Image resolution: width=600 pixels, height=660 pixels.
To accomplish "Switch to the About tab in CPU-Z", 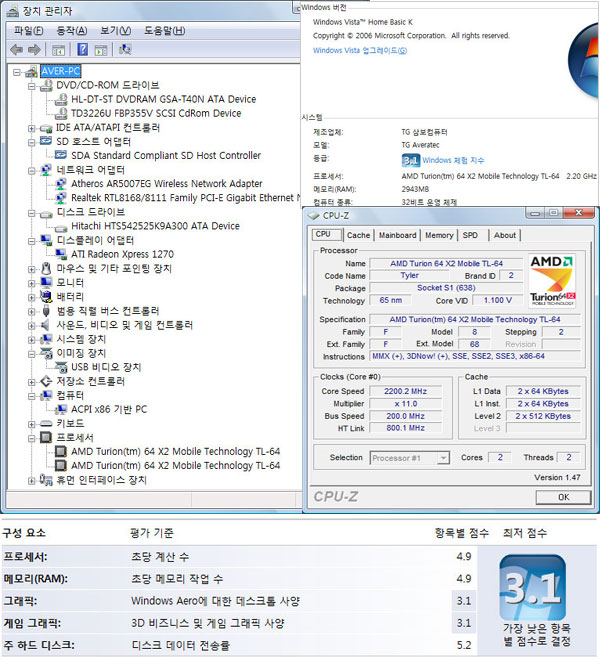I will [504, 235].
